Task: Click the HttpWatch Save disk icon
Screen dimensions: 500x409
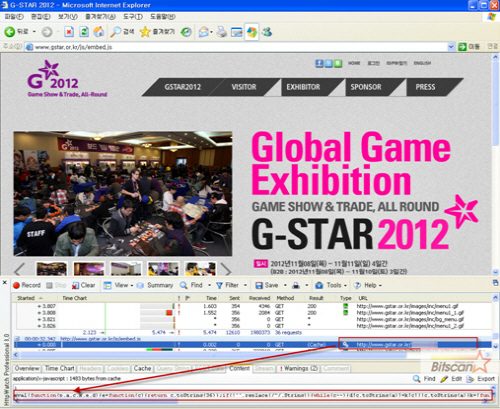Action: 259,286
